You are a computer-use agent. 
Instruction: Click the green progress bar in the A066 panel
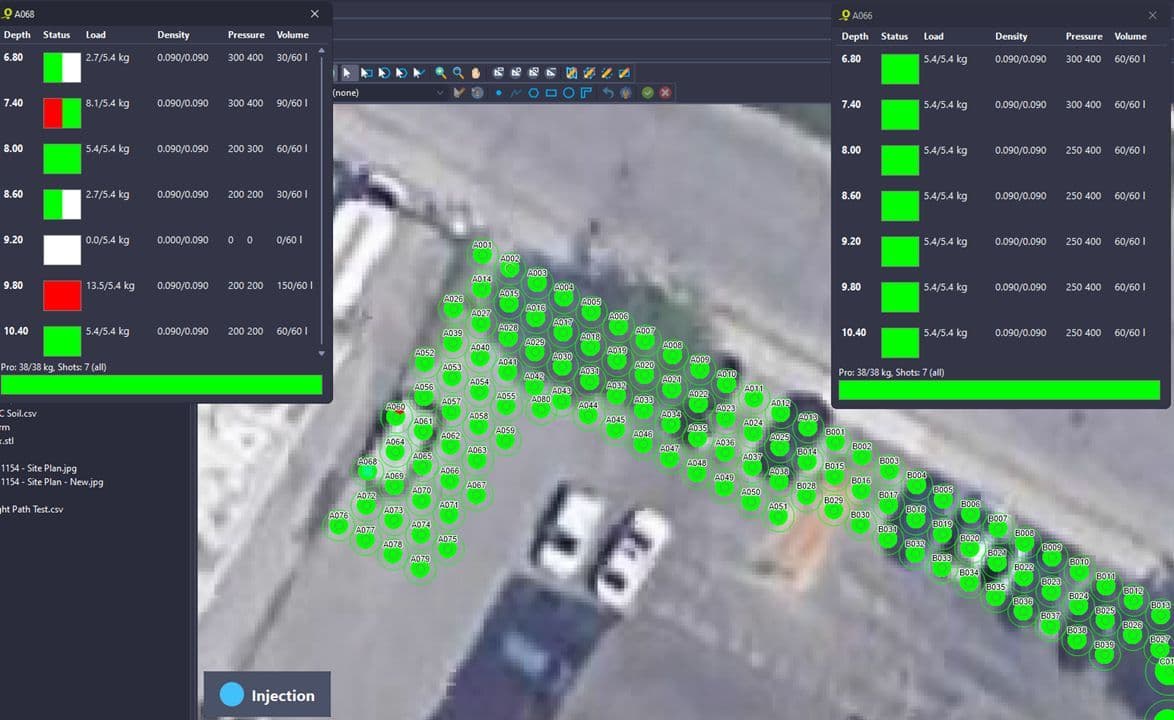pos(998,390)
